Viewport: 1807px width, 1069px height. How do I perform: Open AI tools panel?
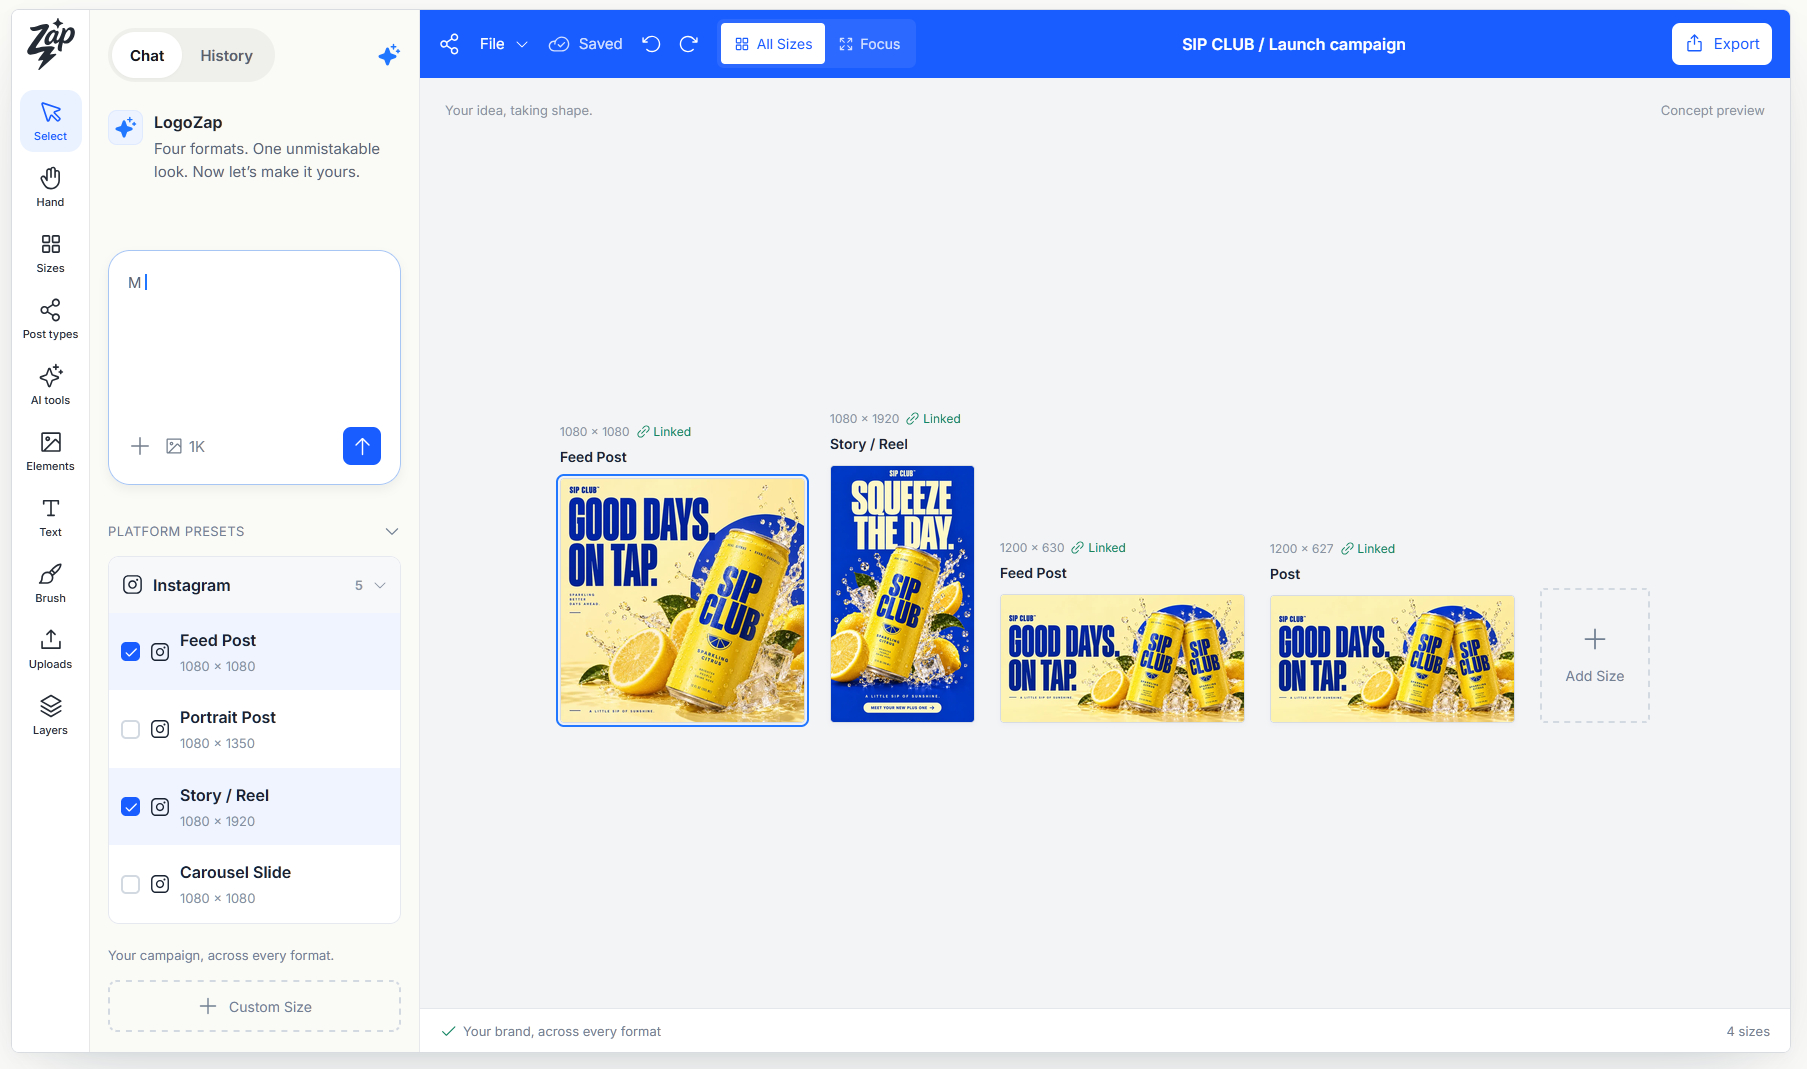tap(50, 386)
